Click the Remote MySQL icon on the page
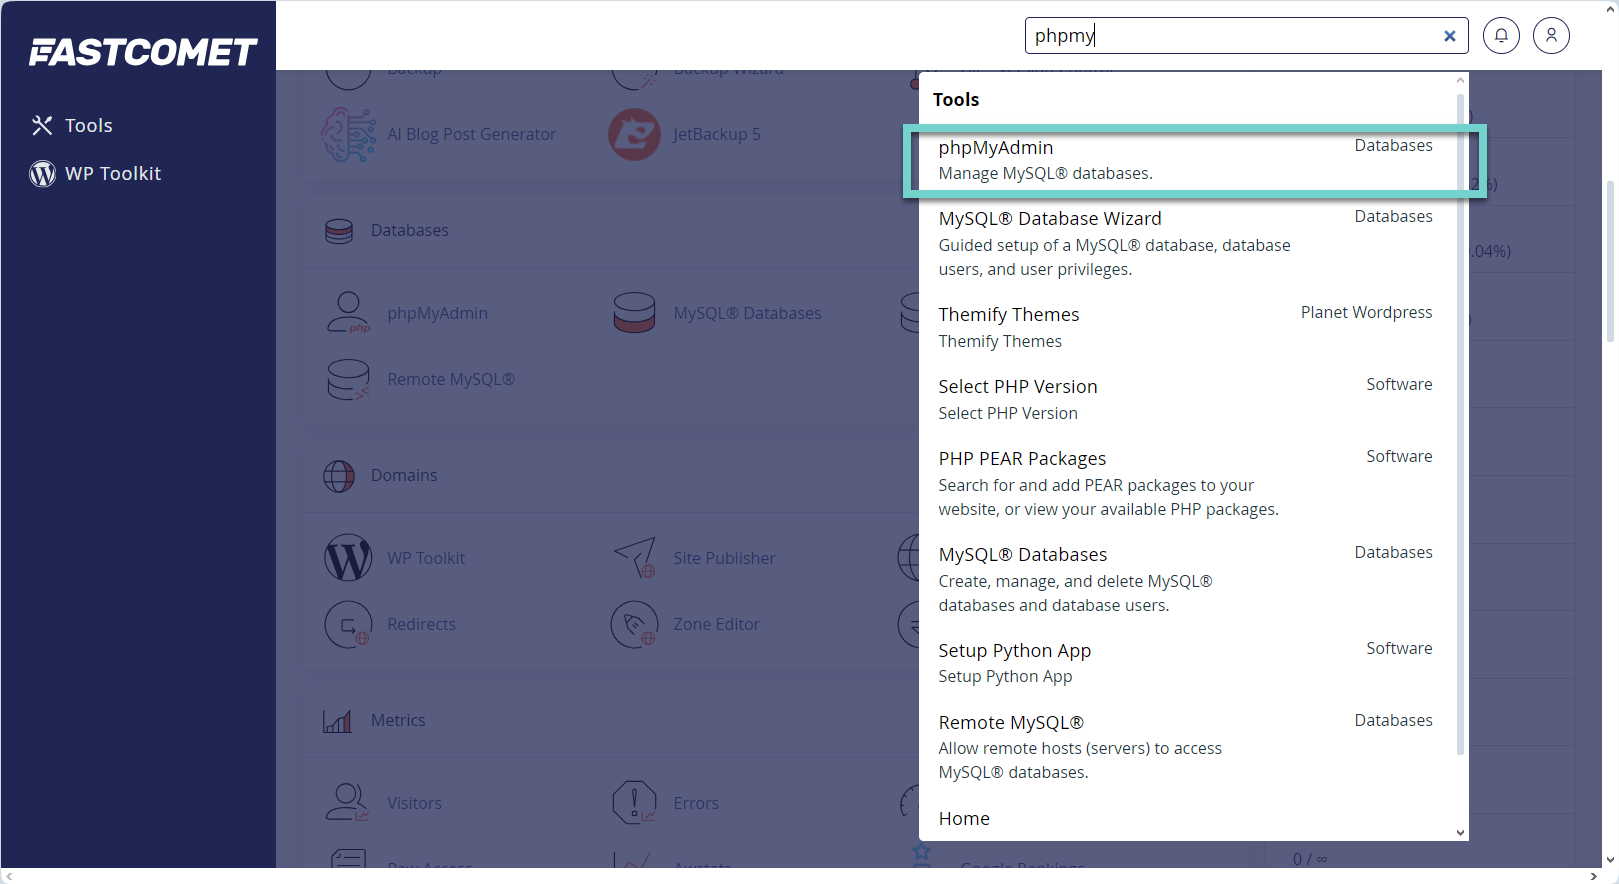This screenshot has width=1619, height=884. click(x=348, y=379)
